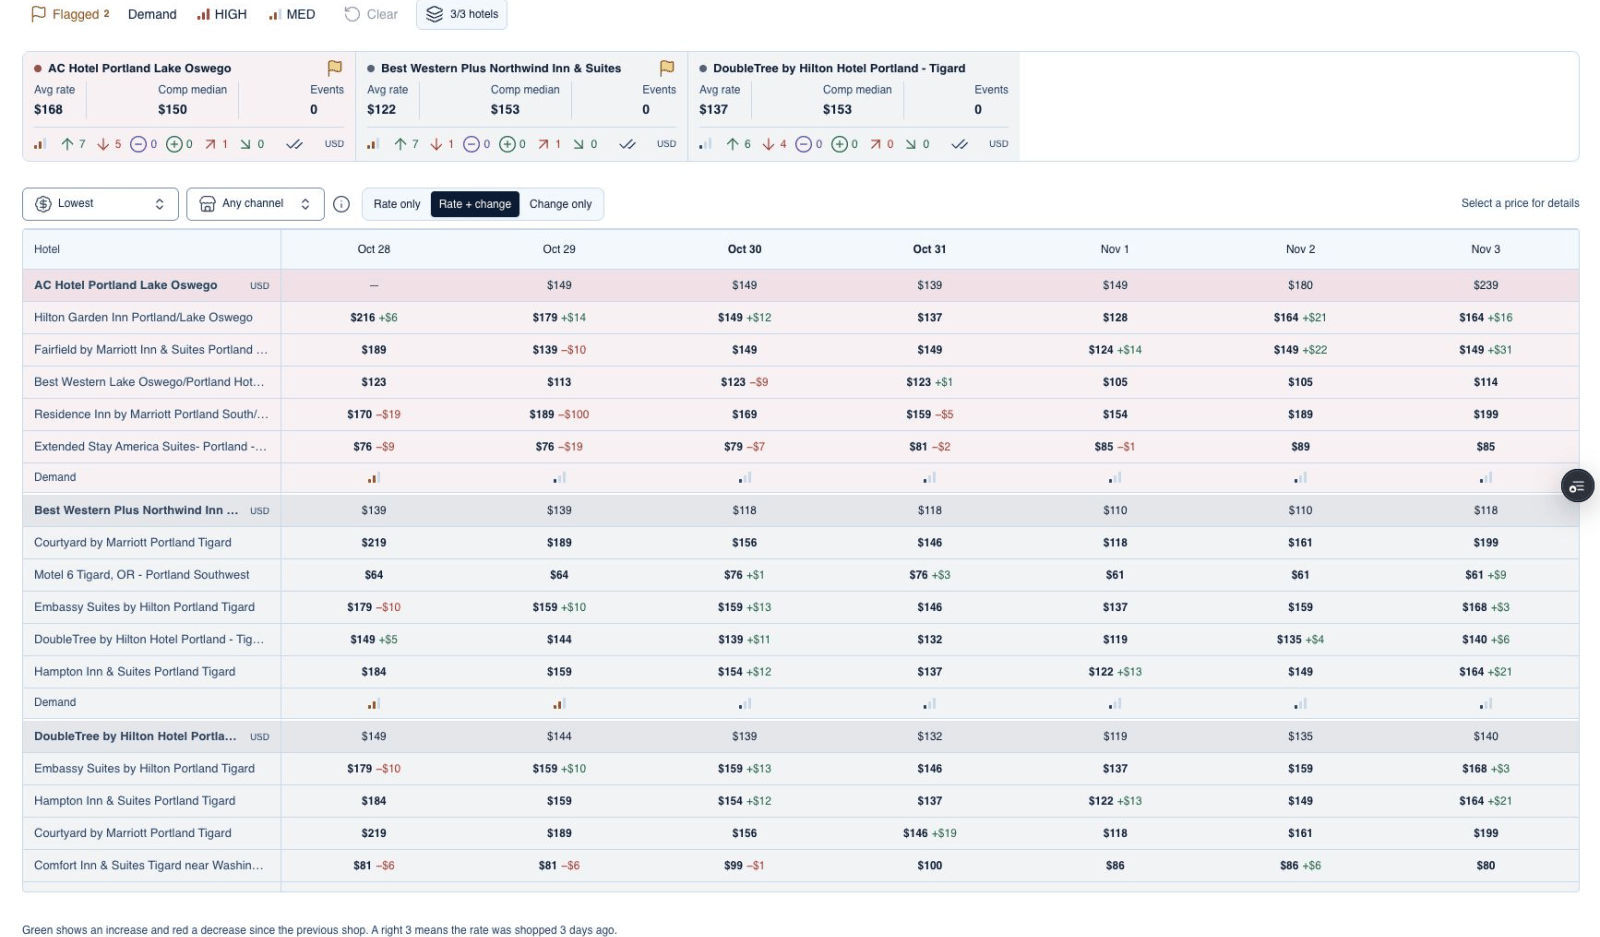Click the double-check icon on Best Western Plus card
This screenshot has height=937, width=1600.
coord(627,144)
